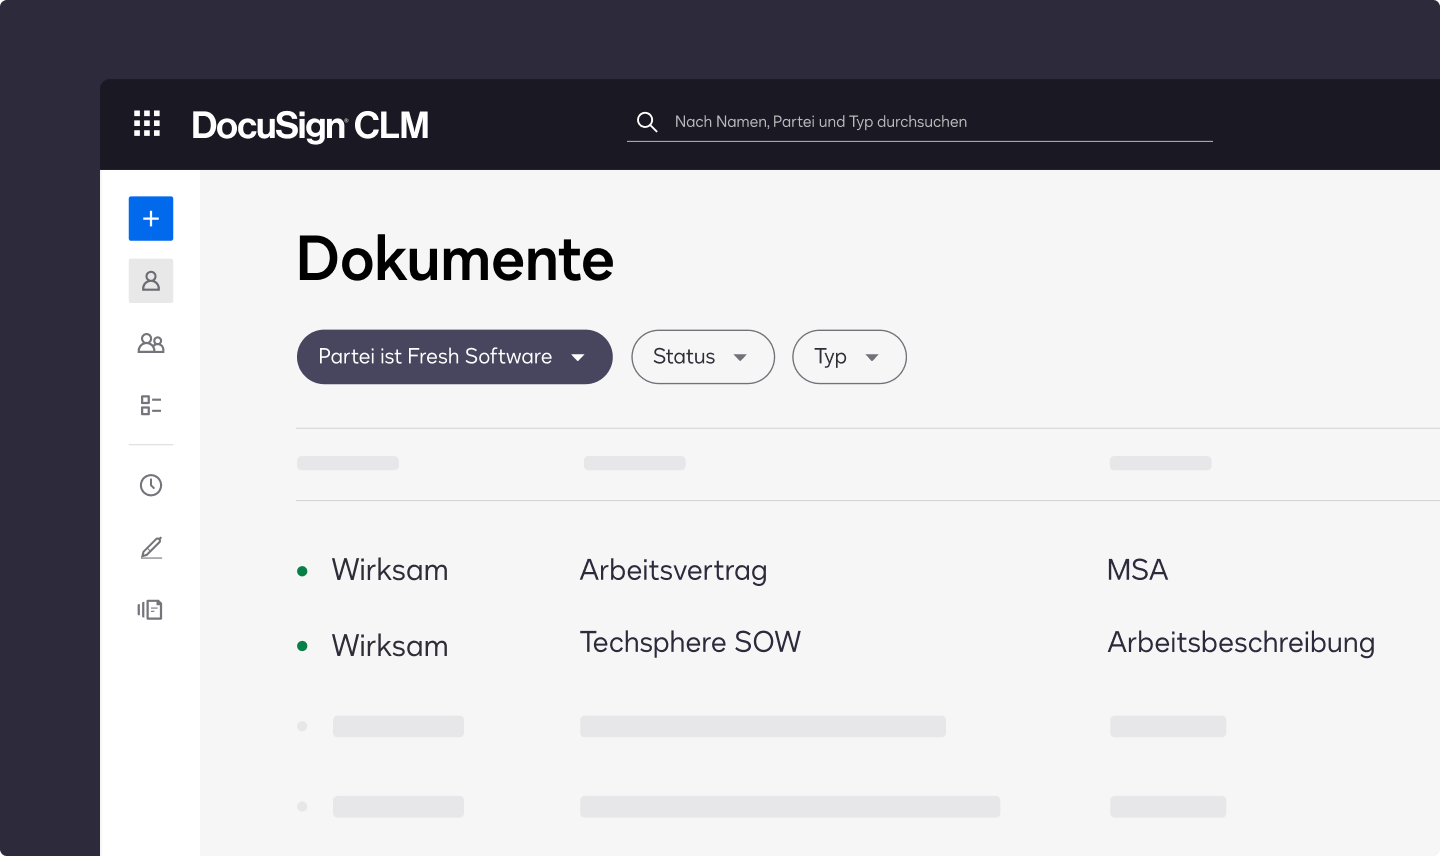The image size is (1440, 856).
Task: Expand the Status filter dropdown
Action: (703, 357)
